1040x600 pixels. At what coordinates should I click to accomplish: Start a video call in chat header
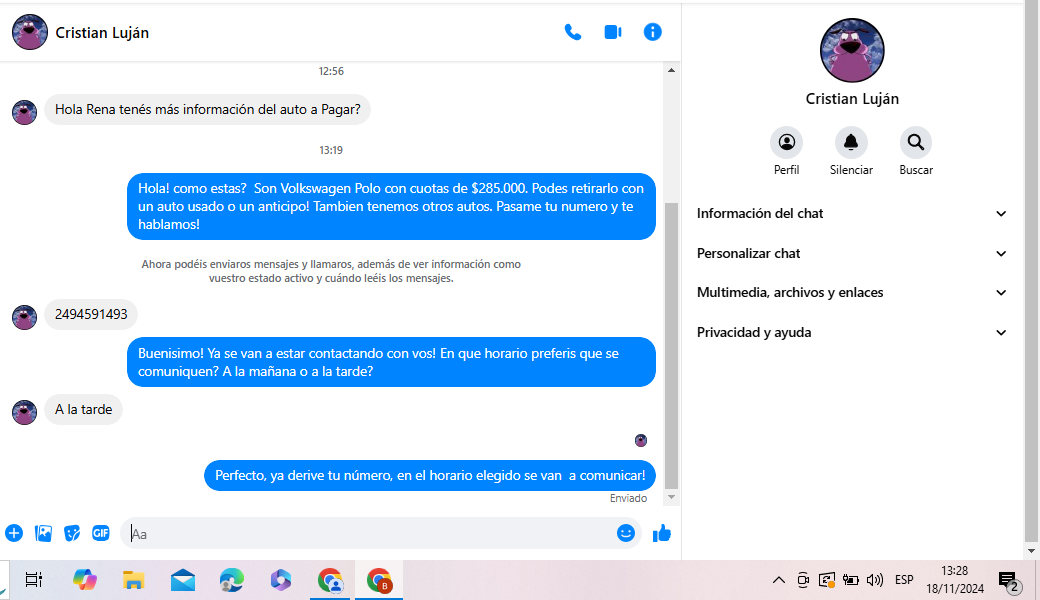click(613, 32)
